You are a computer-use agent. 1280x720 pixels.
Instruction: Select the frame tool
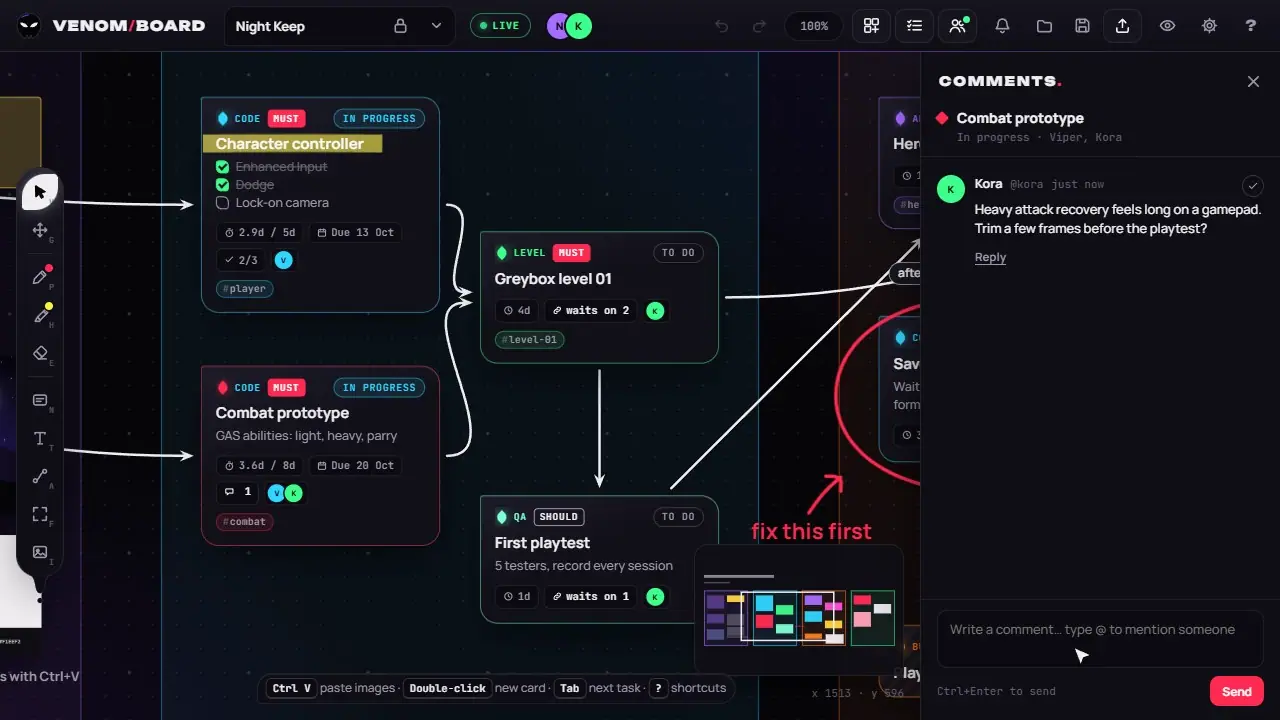tap(40, 515)
